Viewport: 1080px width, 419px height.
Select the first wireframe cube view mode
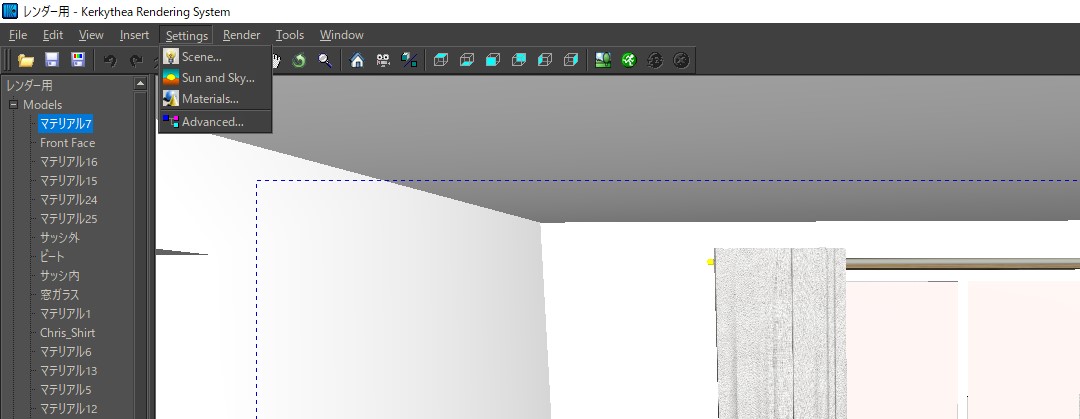pyautogui.click(x=441, y=61)
